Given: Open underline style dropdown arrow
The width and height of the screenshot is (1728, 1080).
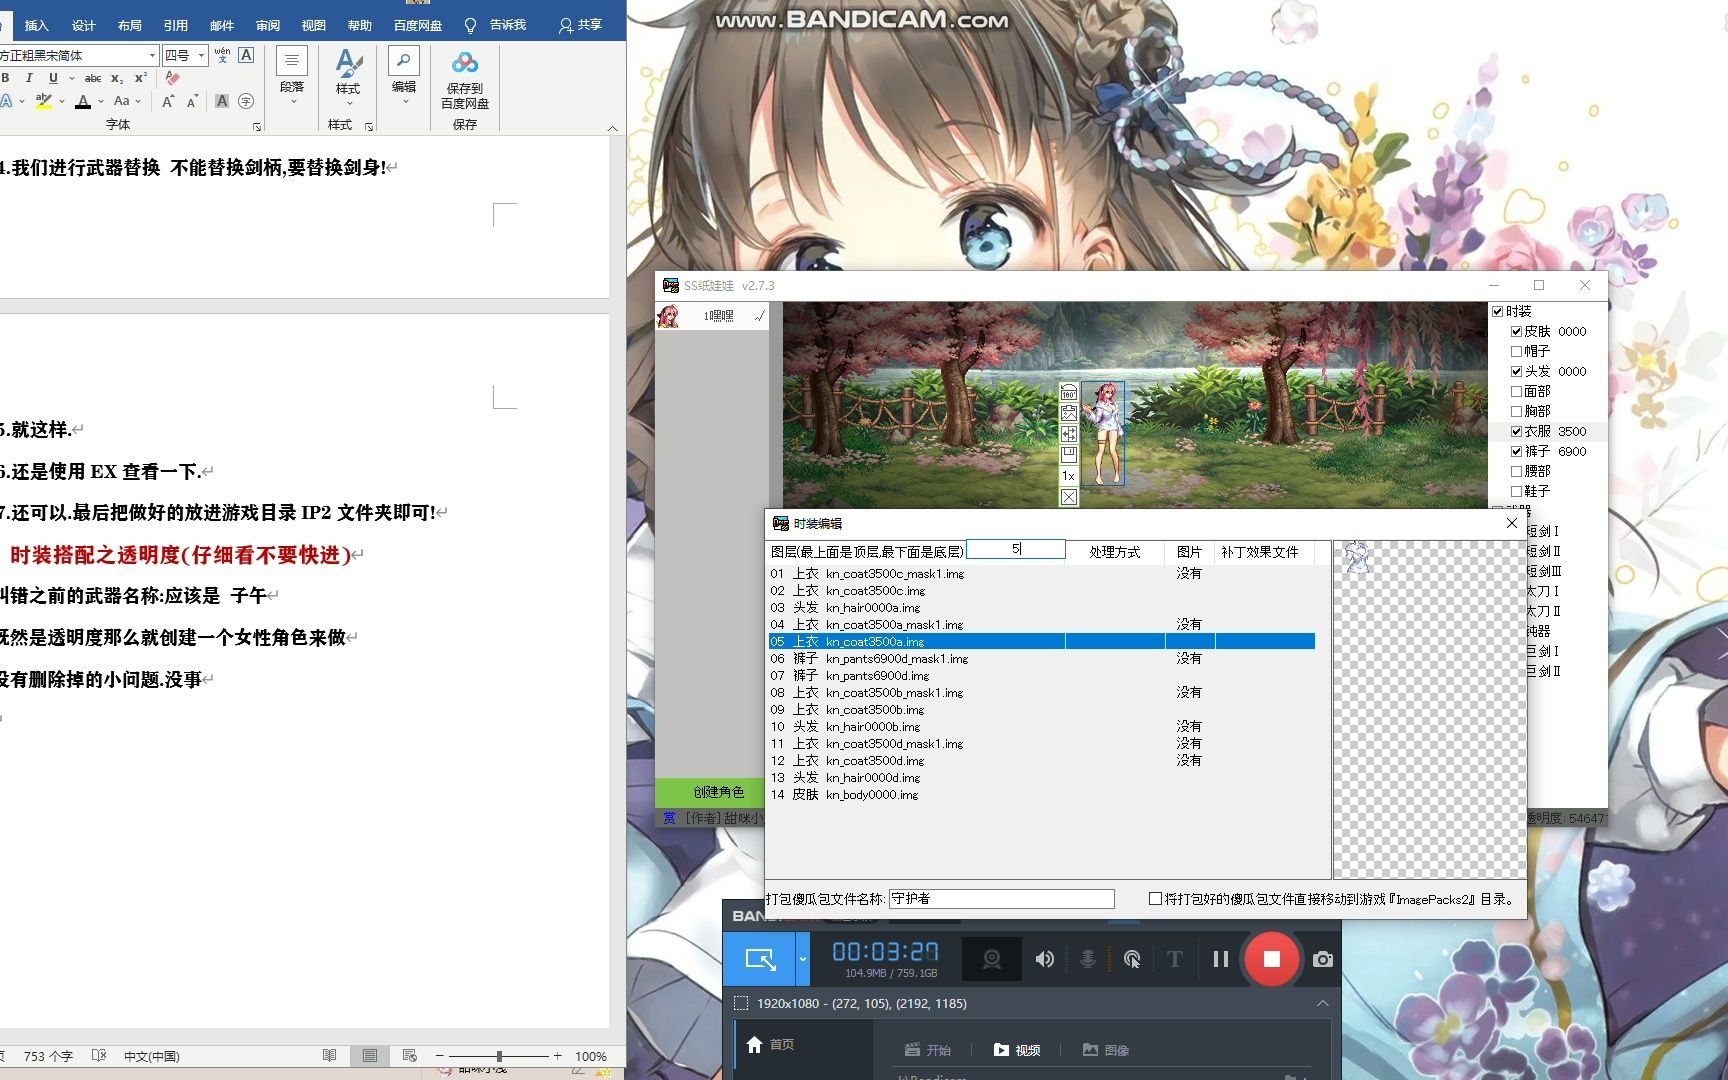Looking at the screenshot, I should (71, 78).
